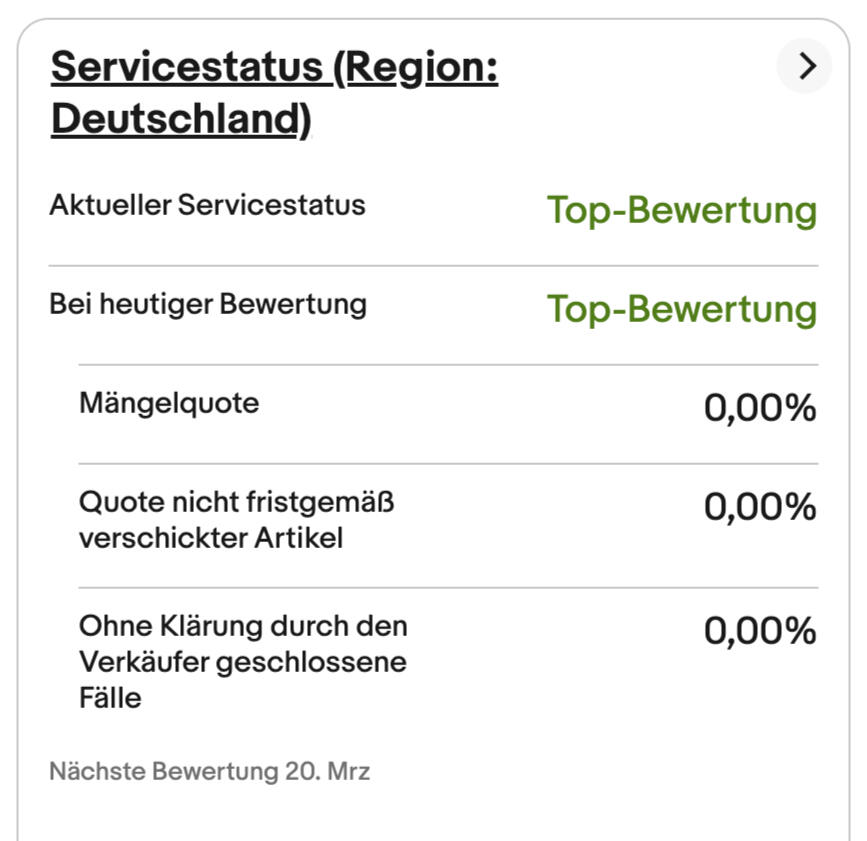Click "(Region:" text in the heading
This screenshot has height=841, width=867.
tap(415, 67)
